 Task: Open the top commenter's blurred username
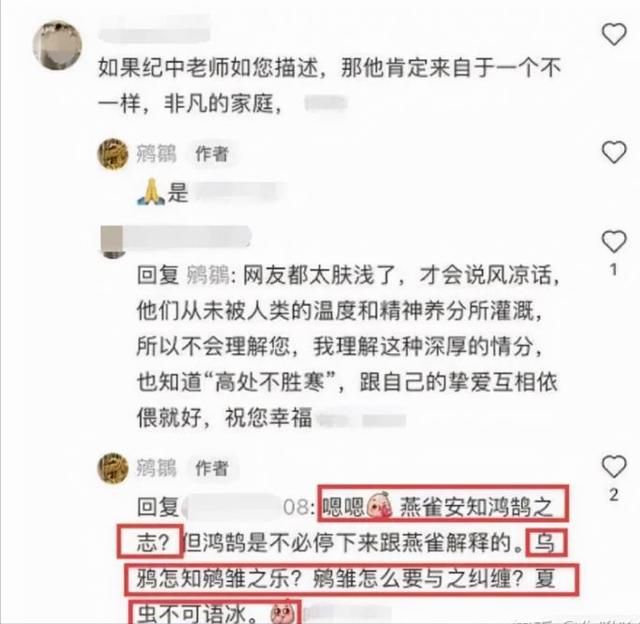154,31
